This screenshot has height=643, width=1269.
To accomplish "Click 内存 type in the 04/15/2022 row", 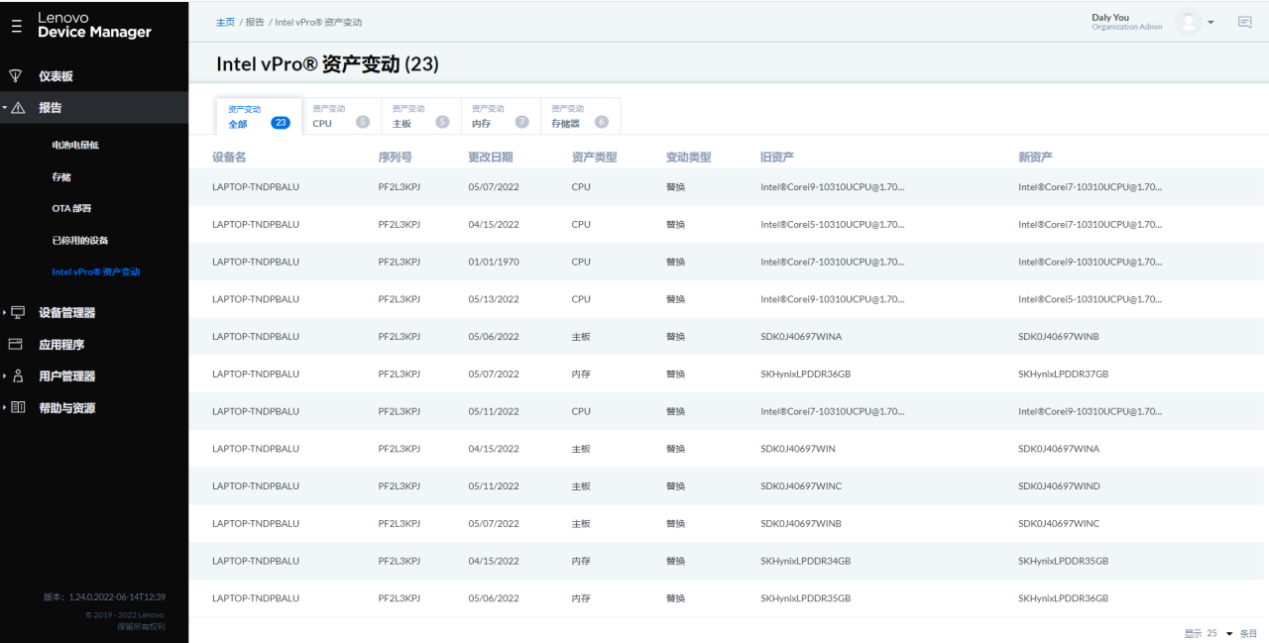I will (x=581, y=561).
